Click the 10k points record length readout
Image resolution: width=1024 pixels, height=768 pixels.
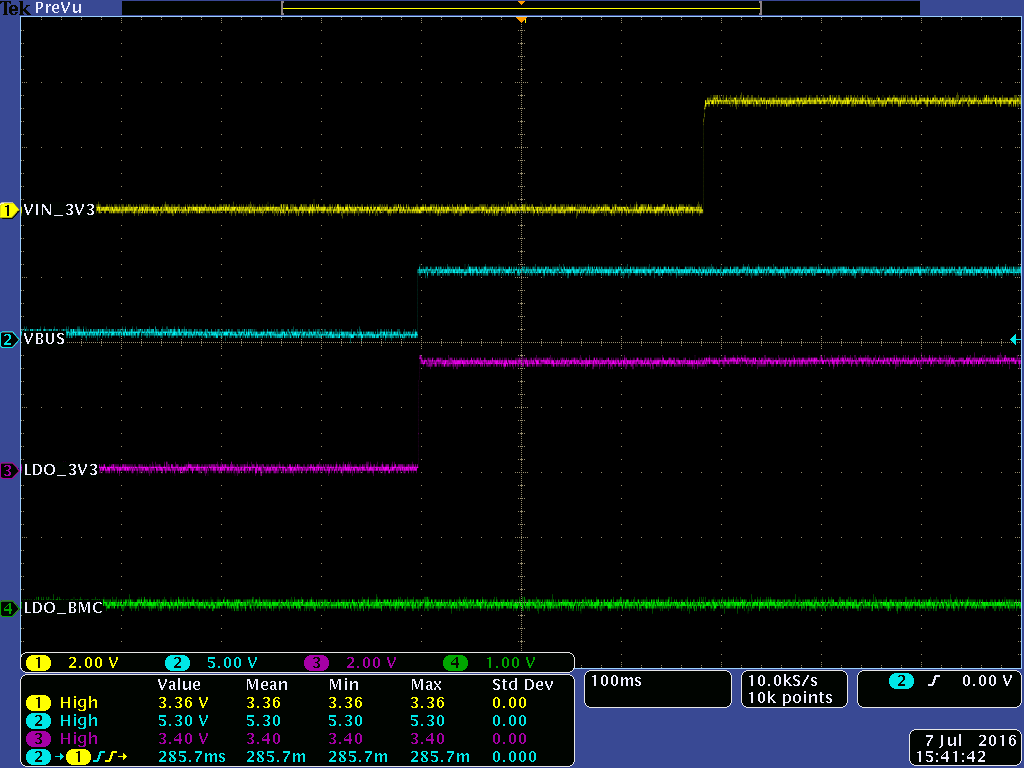point(790,698)
